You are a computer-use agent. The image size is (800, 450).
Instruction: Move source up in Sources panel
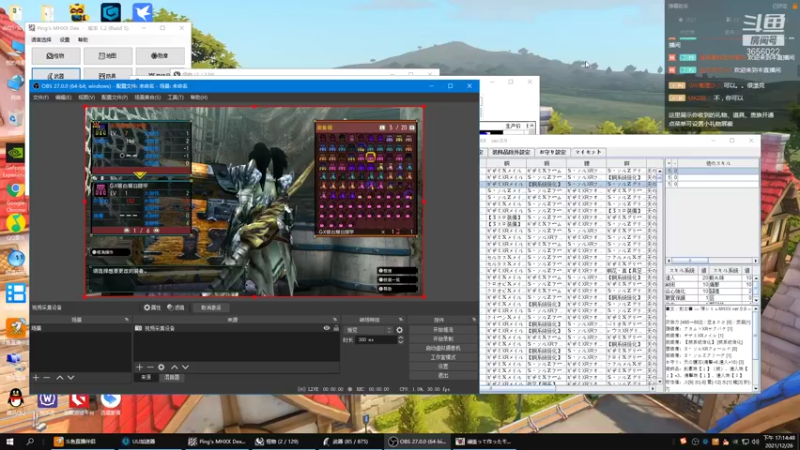tap(174, 367)
